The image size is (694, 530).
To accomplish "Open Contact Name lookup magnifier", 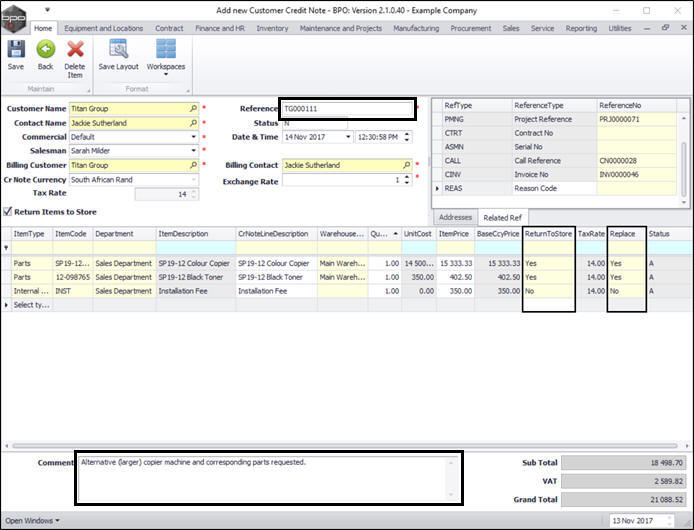I will click(x=193, y=123).
